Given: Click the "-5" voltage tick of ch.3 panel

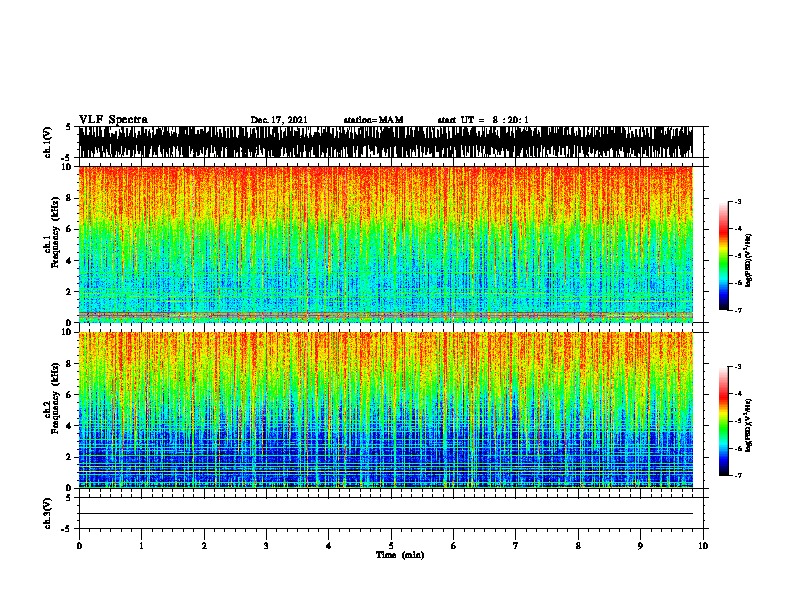Looking at the screenshot, I should point(67,529).
